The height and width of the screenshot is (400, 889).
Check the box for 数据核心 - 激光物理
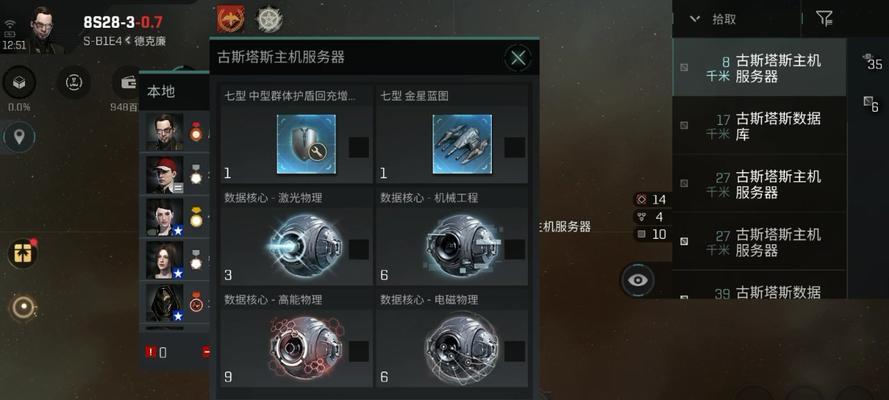point(359,249)
